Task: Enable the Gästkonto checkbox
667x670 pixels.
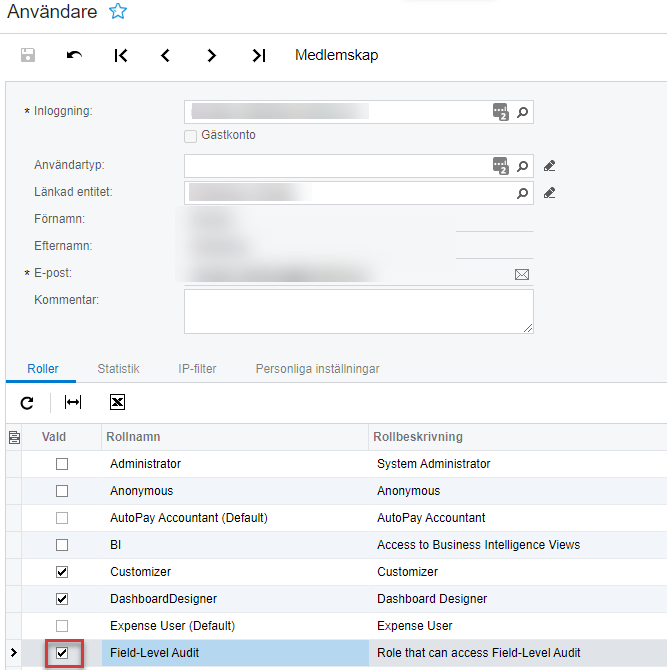Action: click(x=190, y=136)
